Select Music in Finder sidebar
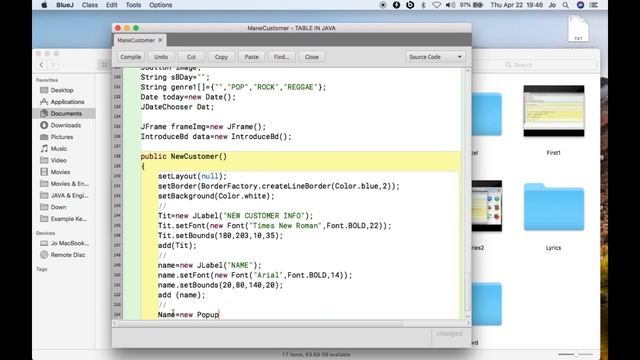The image size is (640, 360). [x=58, y=149]
